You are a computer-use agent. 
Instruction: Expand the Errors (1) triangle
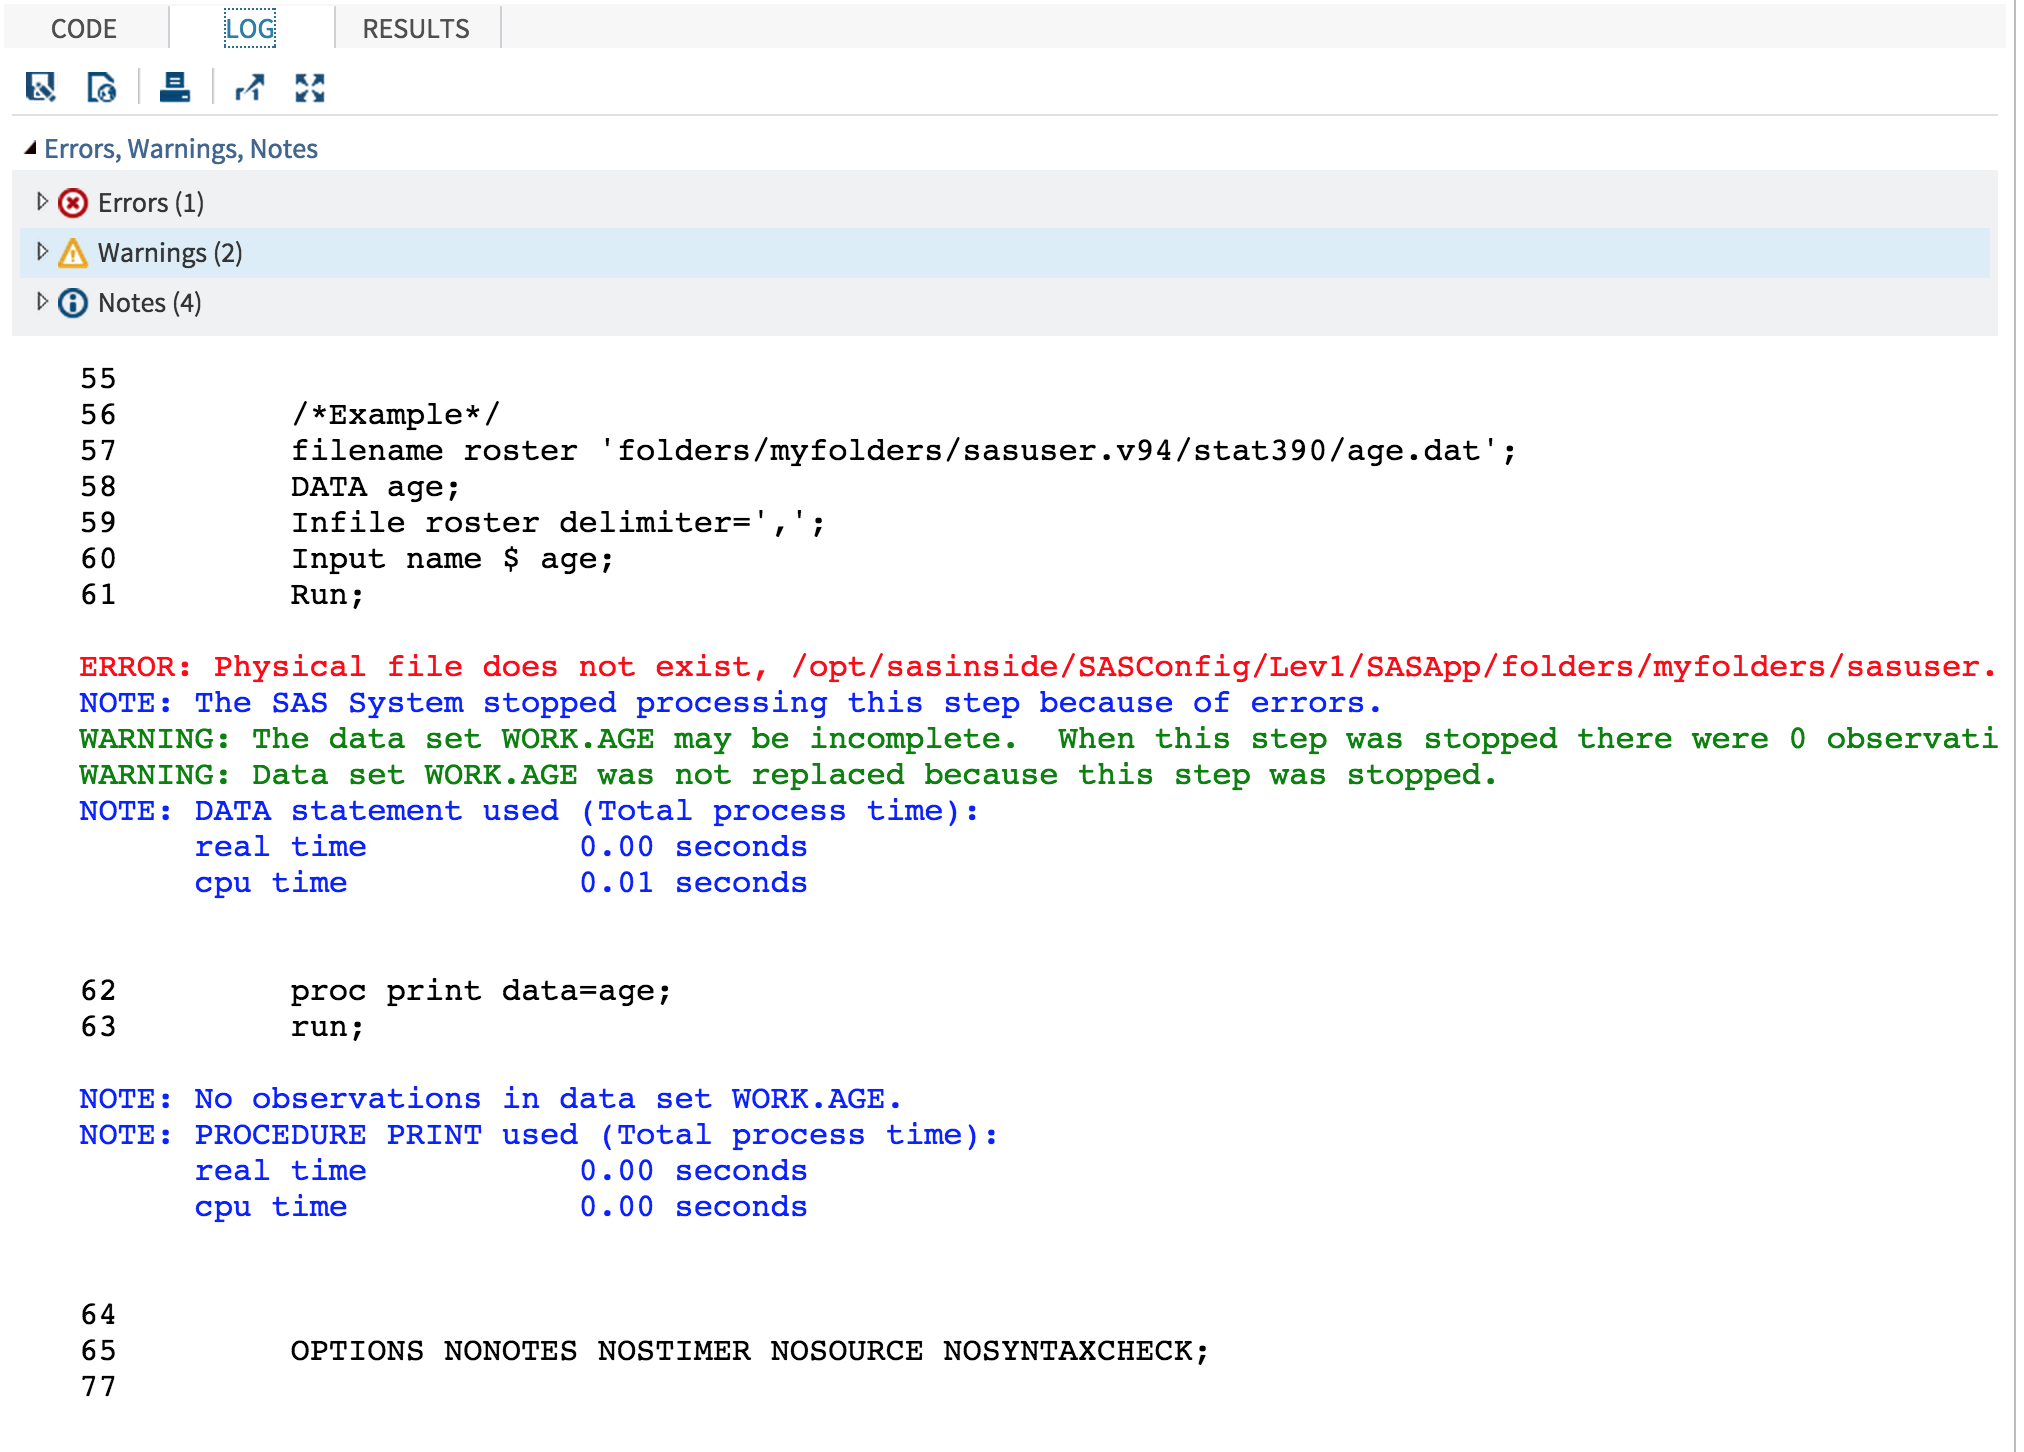42,202
